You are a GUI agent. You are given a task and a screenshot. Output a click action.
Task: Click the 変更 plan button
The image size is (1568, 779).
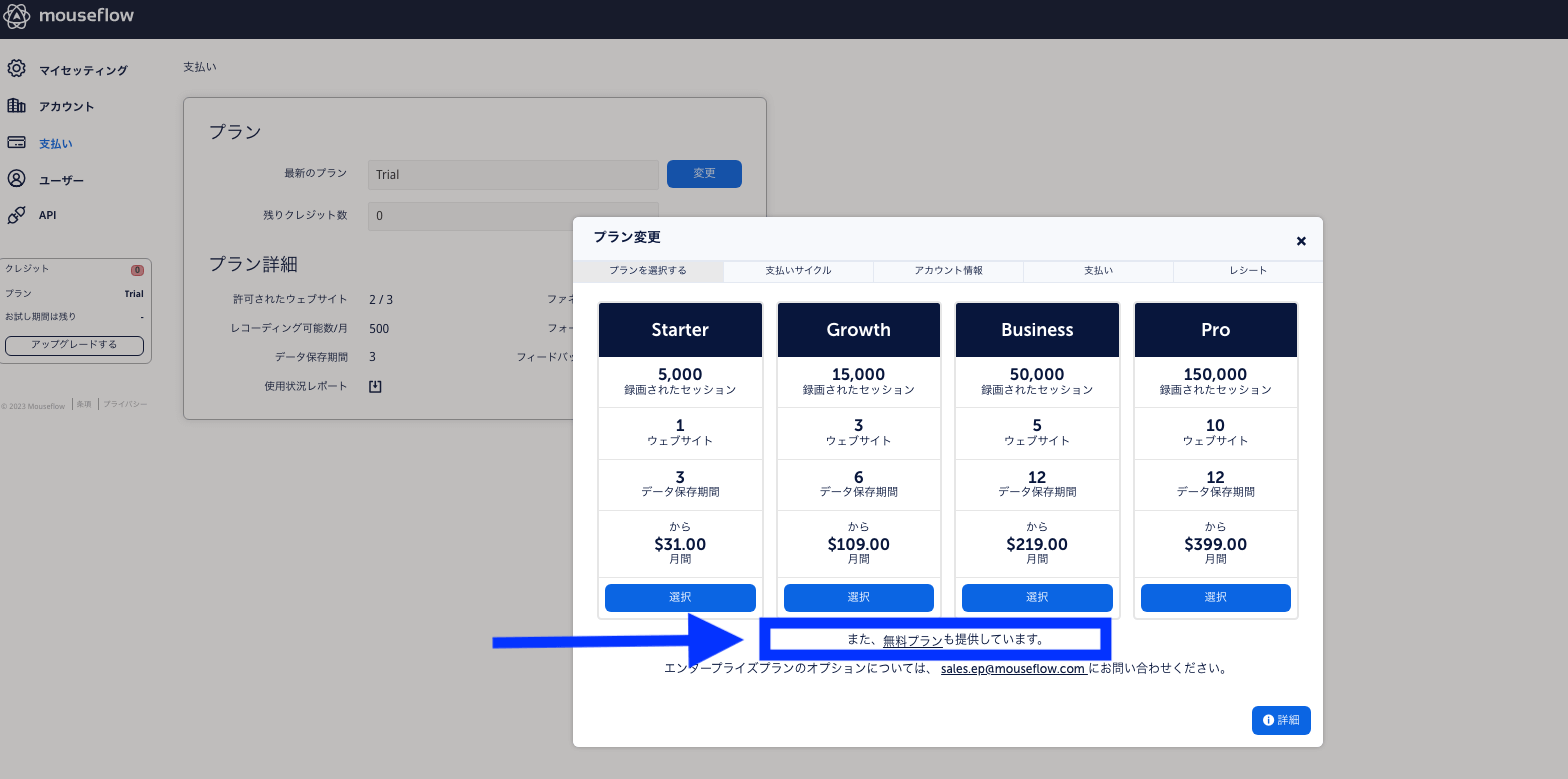[x=704, y=173]
